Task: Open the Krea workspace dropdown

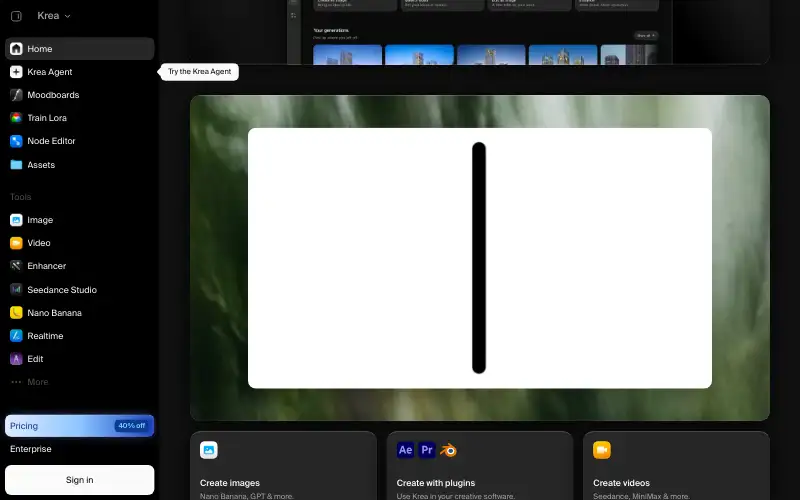Action: [54, 16]
